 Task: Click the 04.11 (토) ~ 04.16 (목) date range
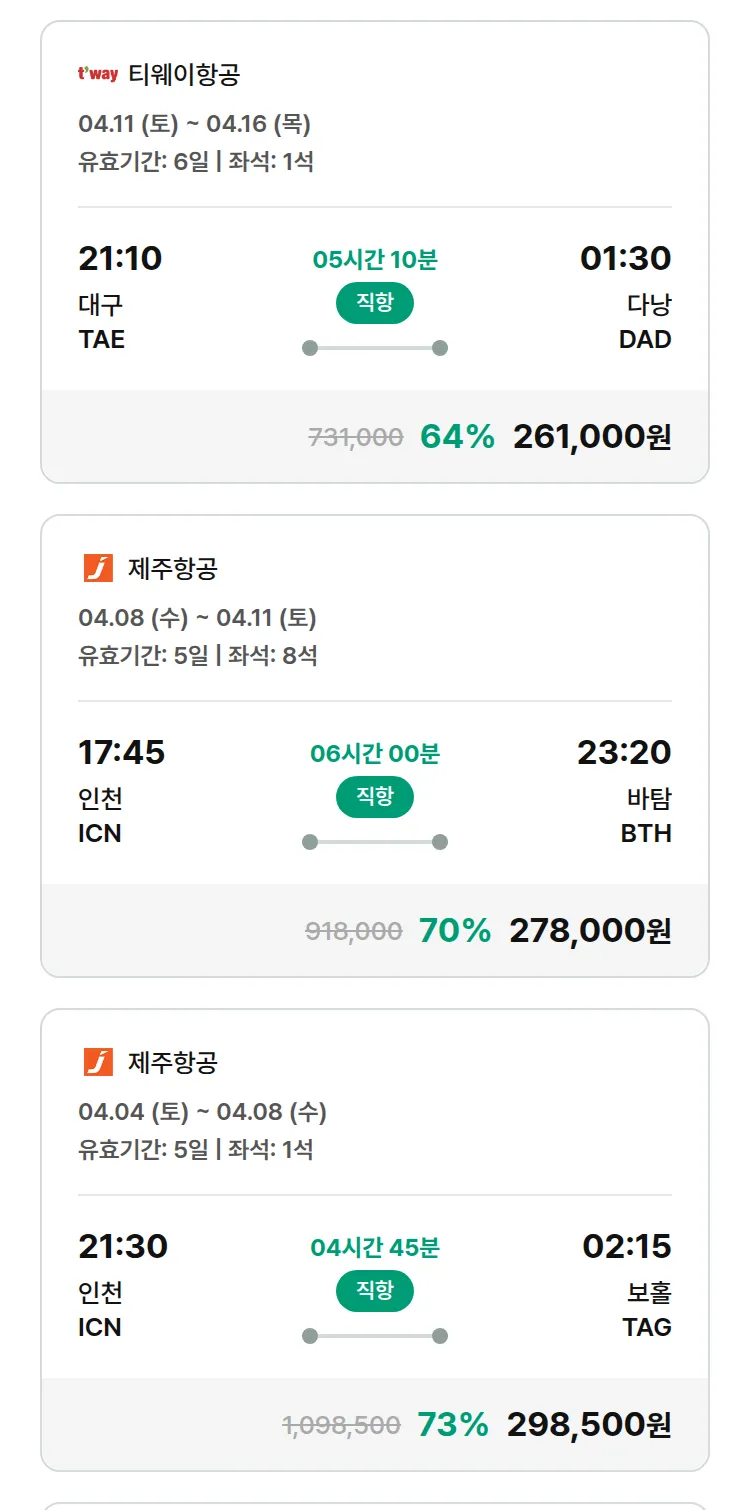pyautogui.click(x=195, y=124)
